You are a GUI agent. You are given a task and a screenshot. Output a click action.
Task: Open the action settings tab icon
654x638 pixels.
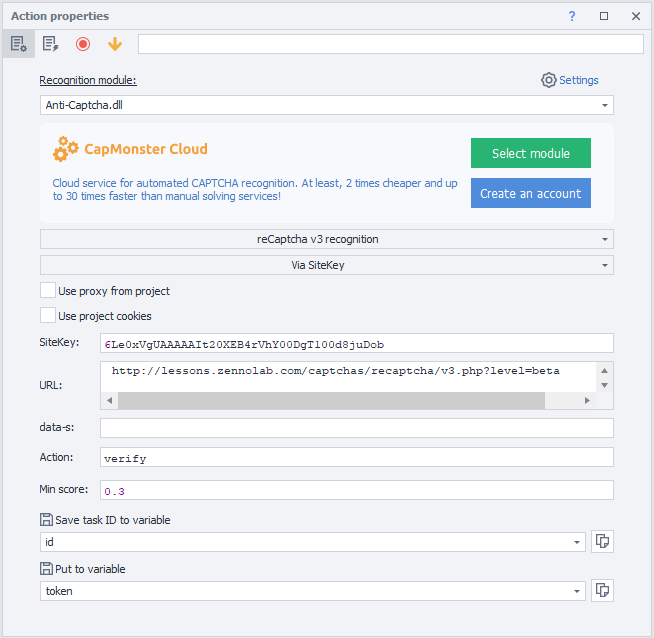point(18,44)
